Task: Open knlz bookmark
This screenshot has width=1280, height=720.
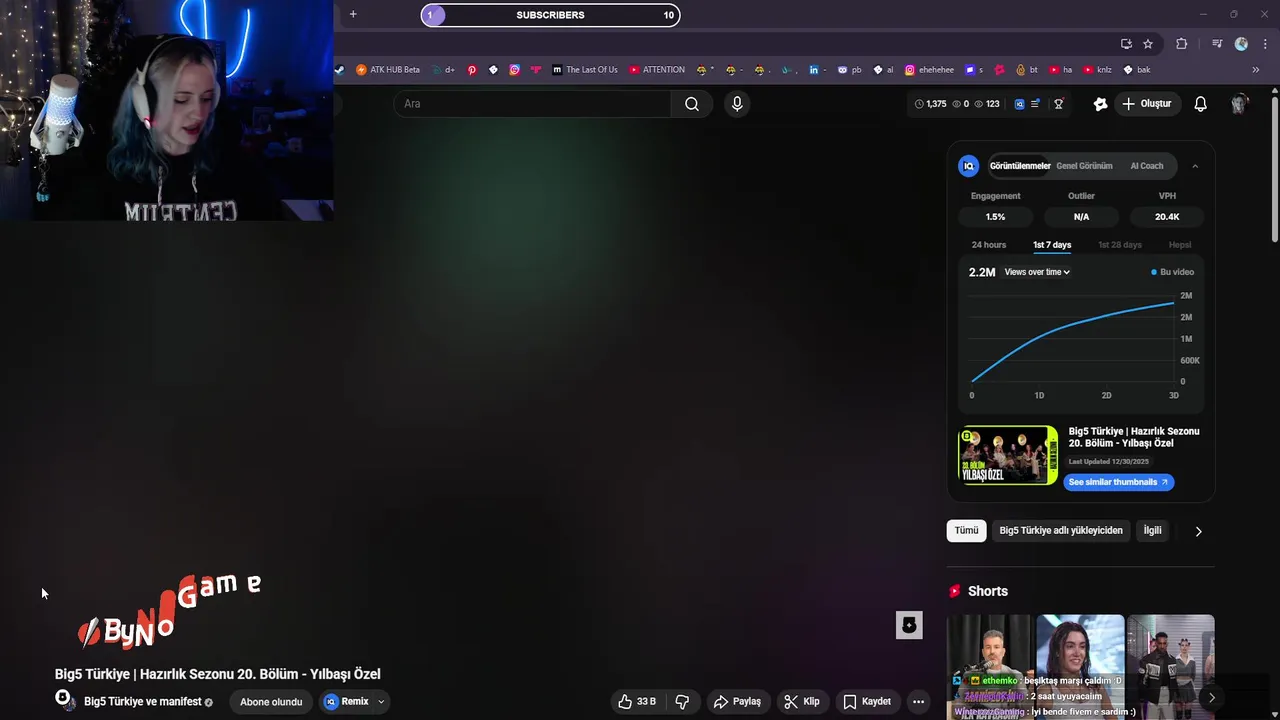Action: click(1097, 70)
